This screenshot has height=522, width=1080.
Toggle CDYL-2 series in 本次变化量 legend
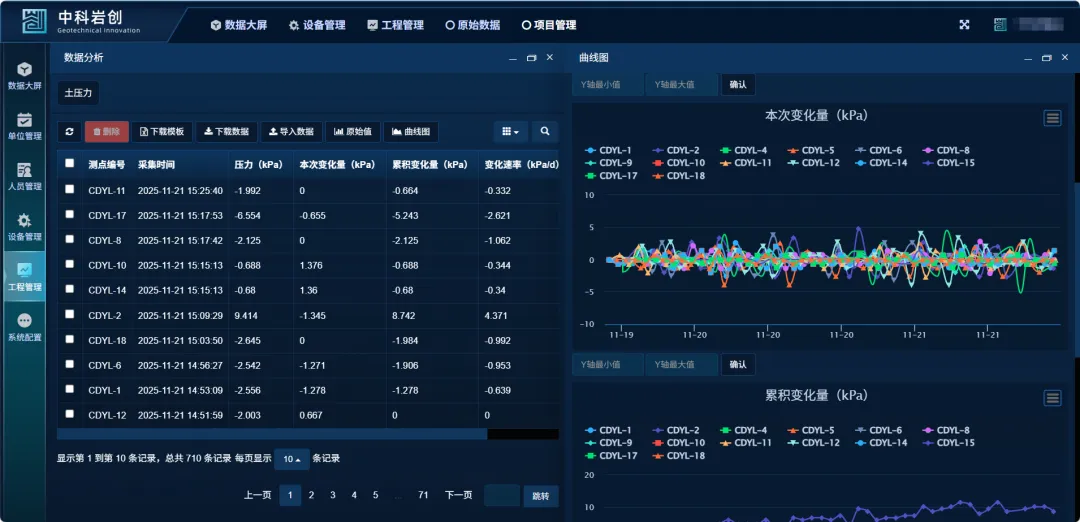pyautogui.click(x=675, y=150)
